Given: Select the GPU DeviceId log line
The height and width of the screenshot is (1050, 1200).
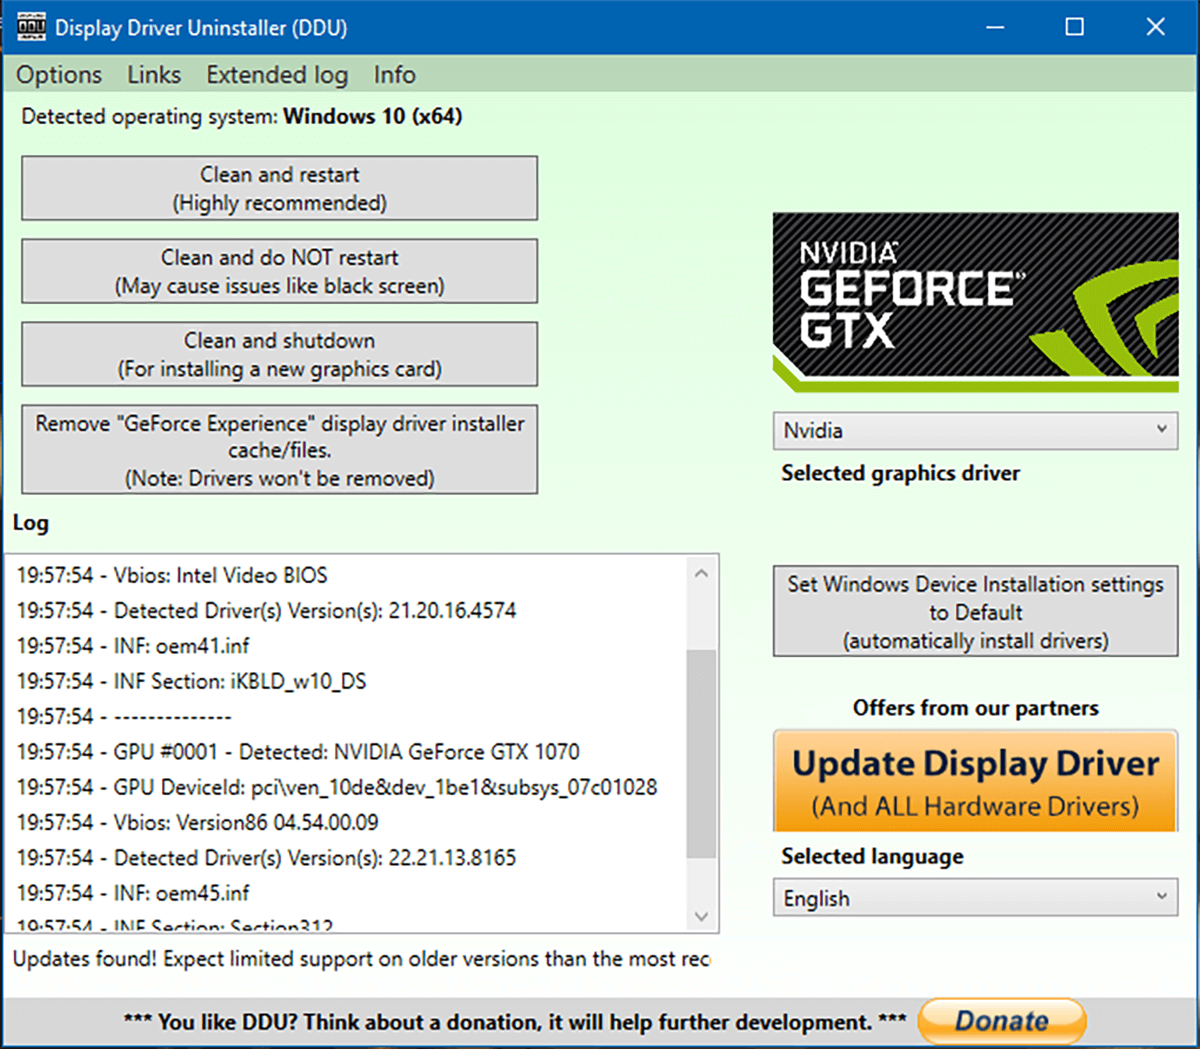Looking at the screenshot, I should click(337, 787).
